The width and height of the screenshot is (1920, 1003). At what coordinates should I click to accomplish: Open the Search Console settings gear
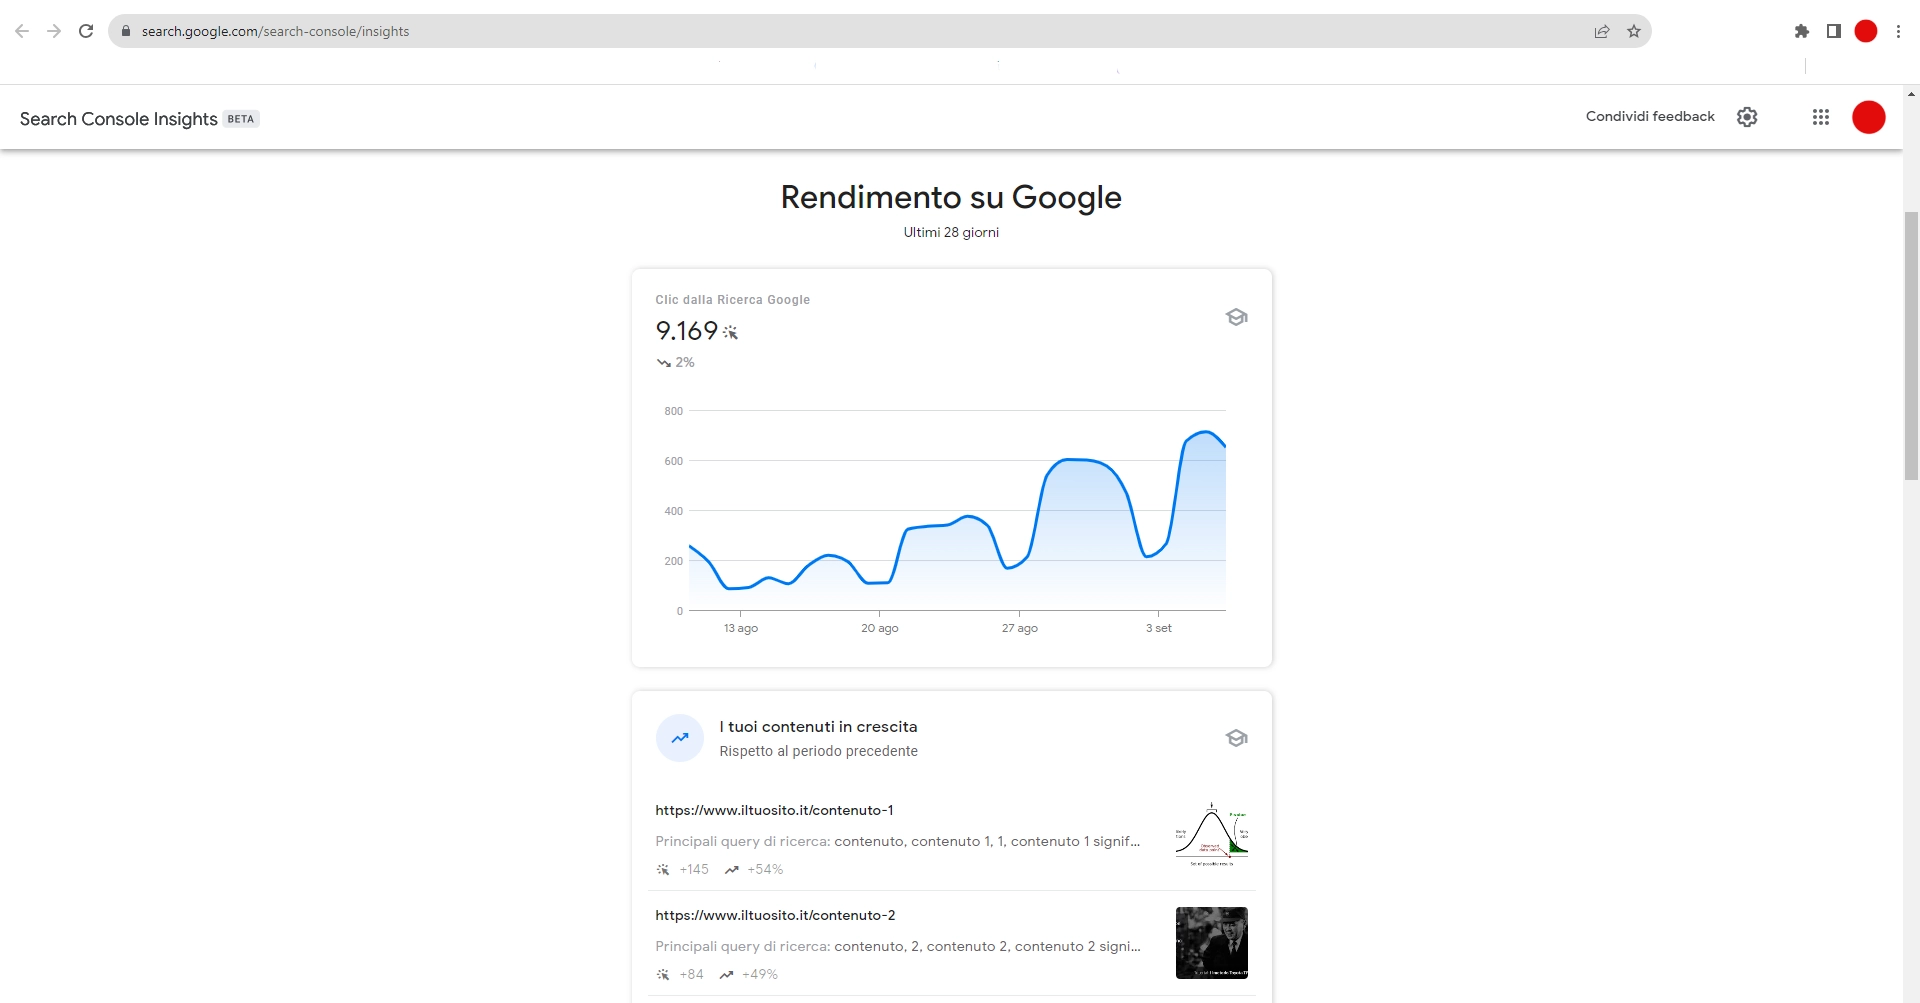1747,117
